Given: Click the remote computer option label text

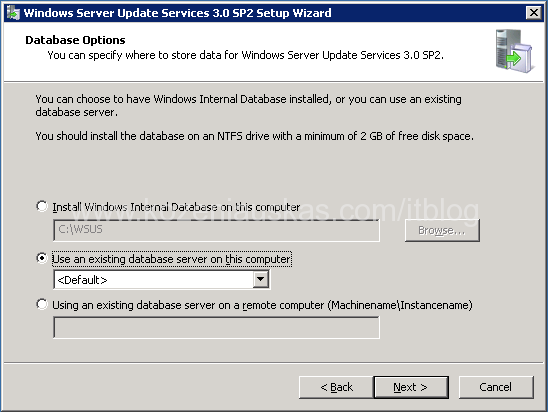Looking at the screenshot, I should [x=262, y=305].
